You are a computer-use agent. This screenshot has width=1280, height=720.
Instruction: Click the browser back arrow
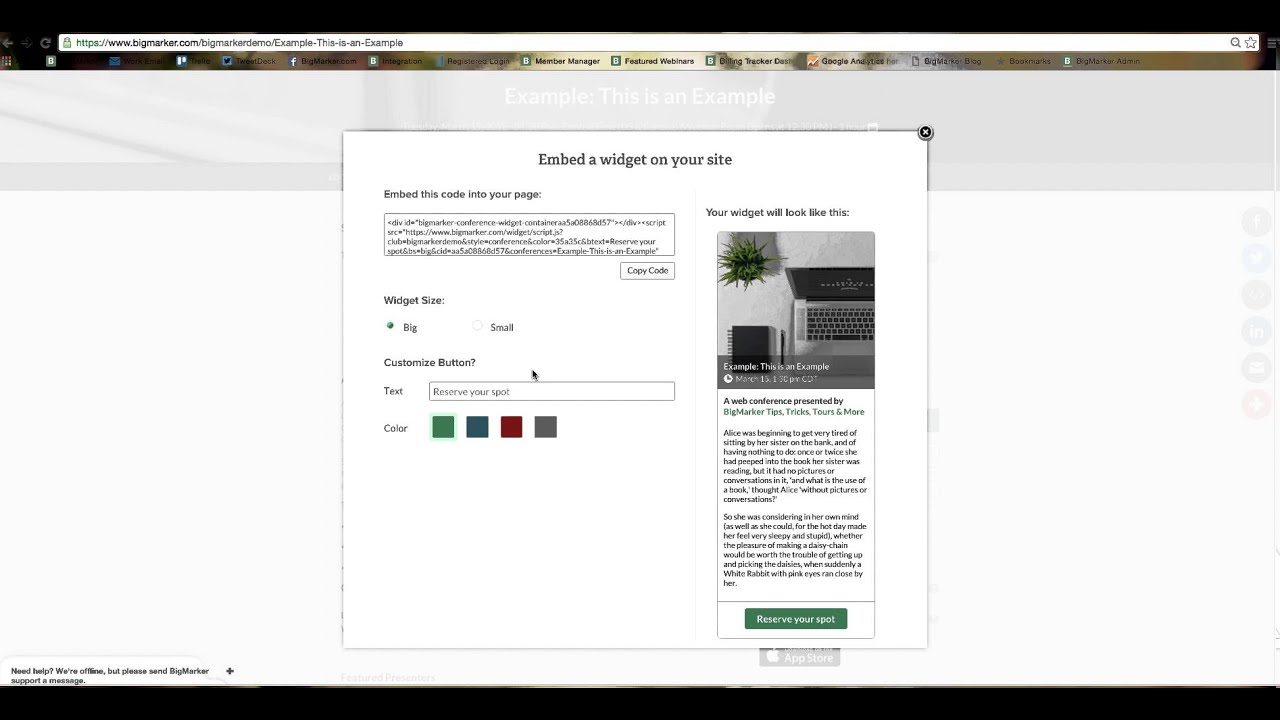click(x=8, y=43)
